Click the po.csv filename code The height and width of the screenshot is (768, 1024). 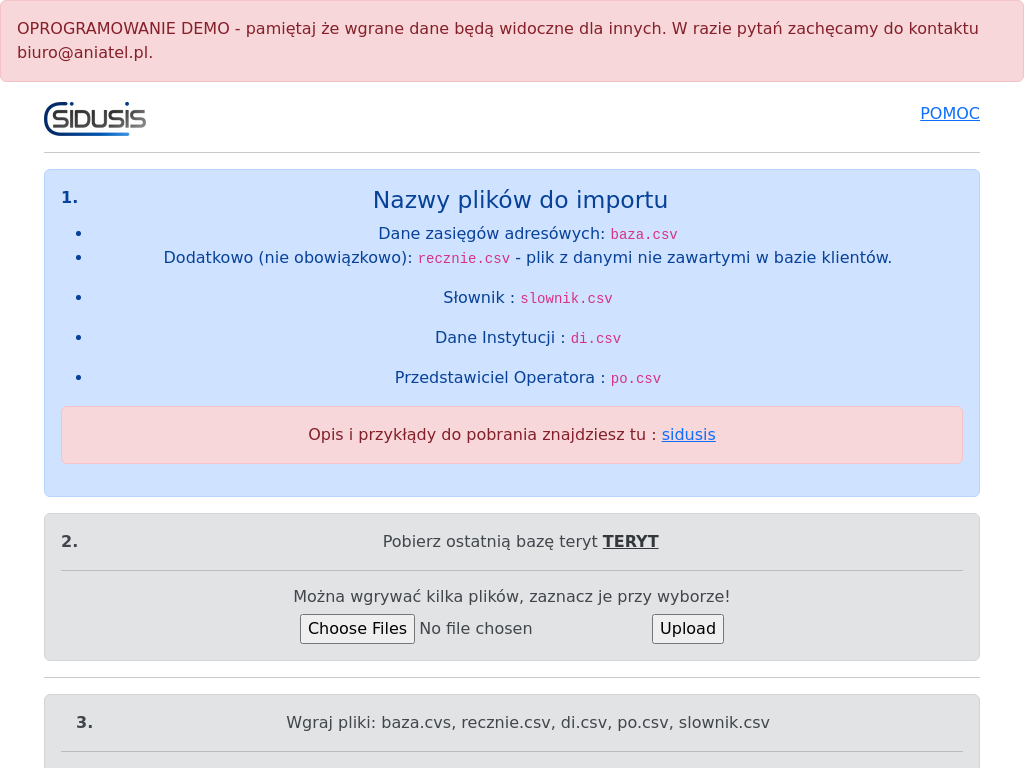pos(635,379)
